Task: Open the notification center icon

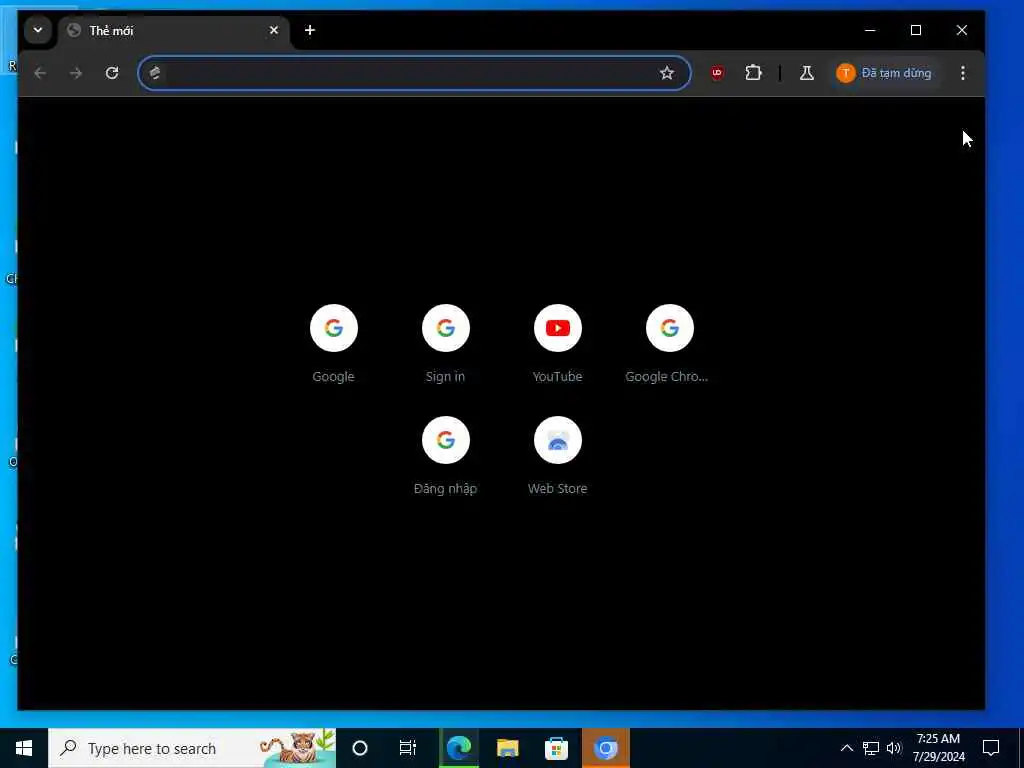Action: pyautogui.click(x=991, y=748)
